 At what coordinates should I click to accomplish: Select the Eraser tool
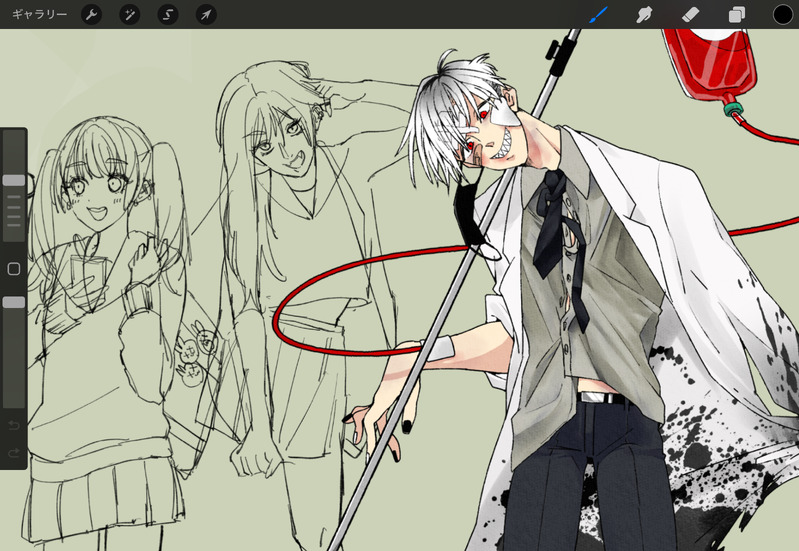(x=690, y=15)
